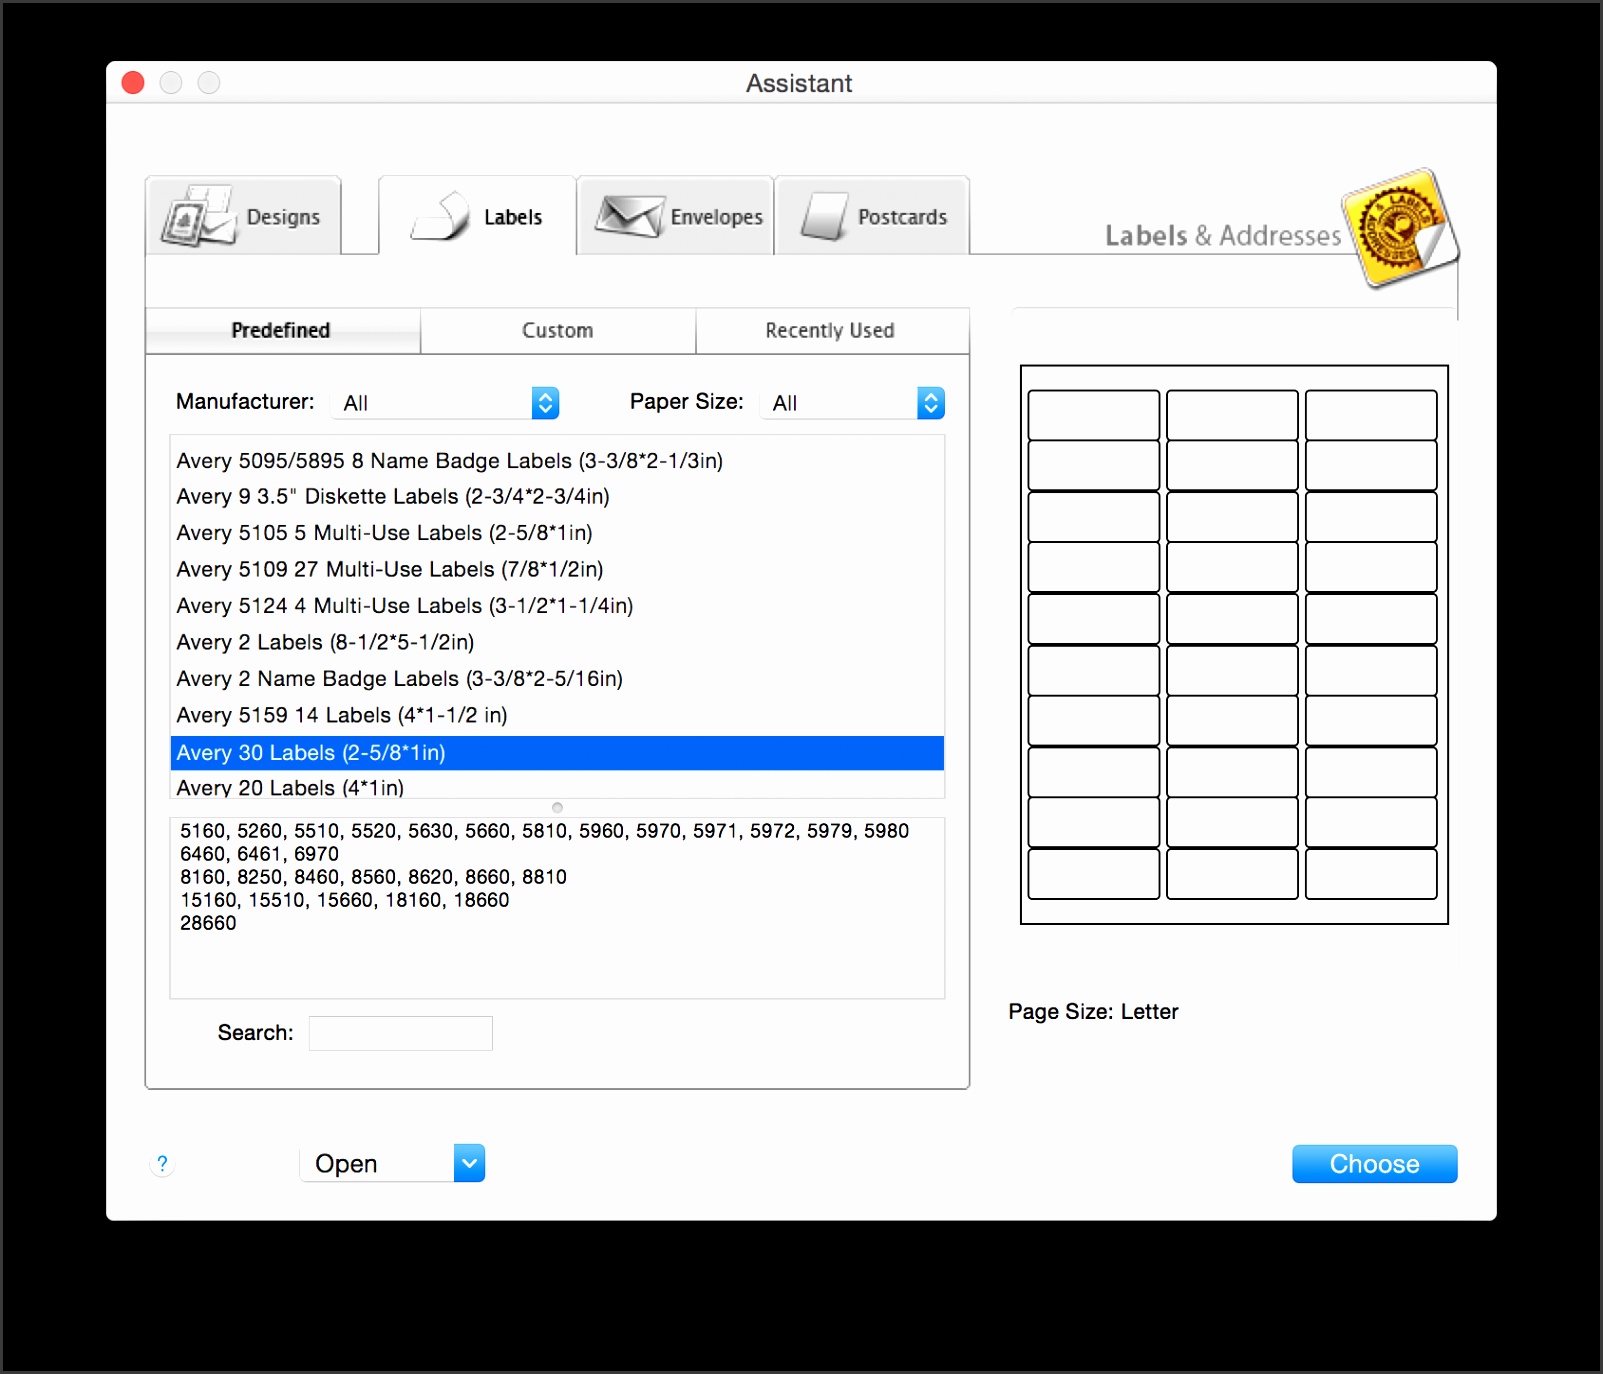Select the Postcards tab
The height and width of the screenshot is (1374, 1603).
point(871,216)
